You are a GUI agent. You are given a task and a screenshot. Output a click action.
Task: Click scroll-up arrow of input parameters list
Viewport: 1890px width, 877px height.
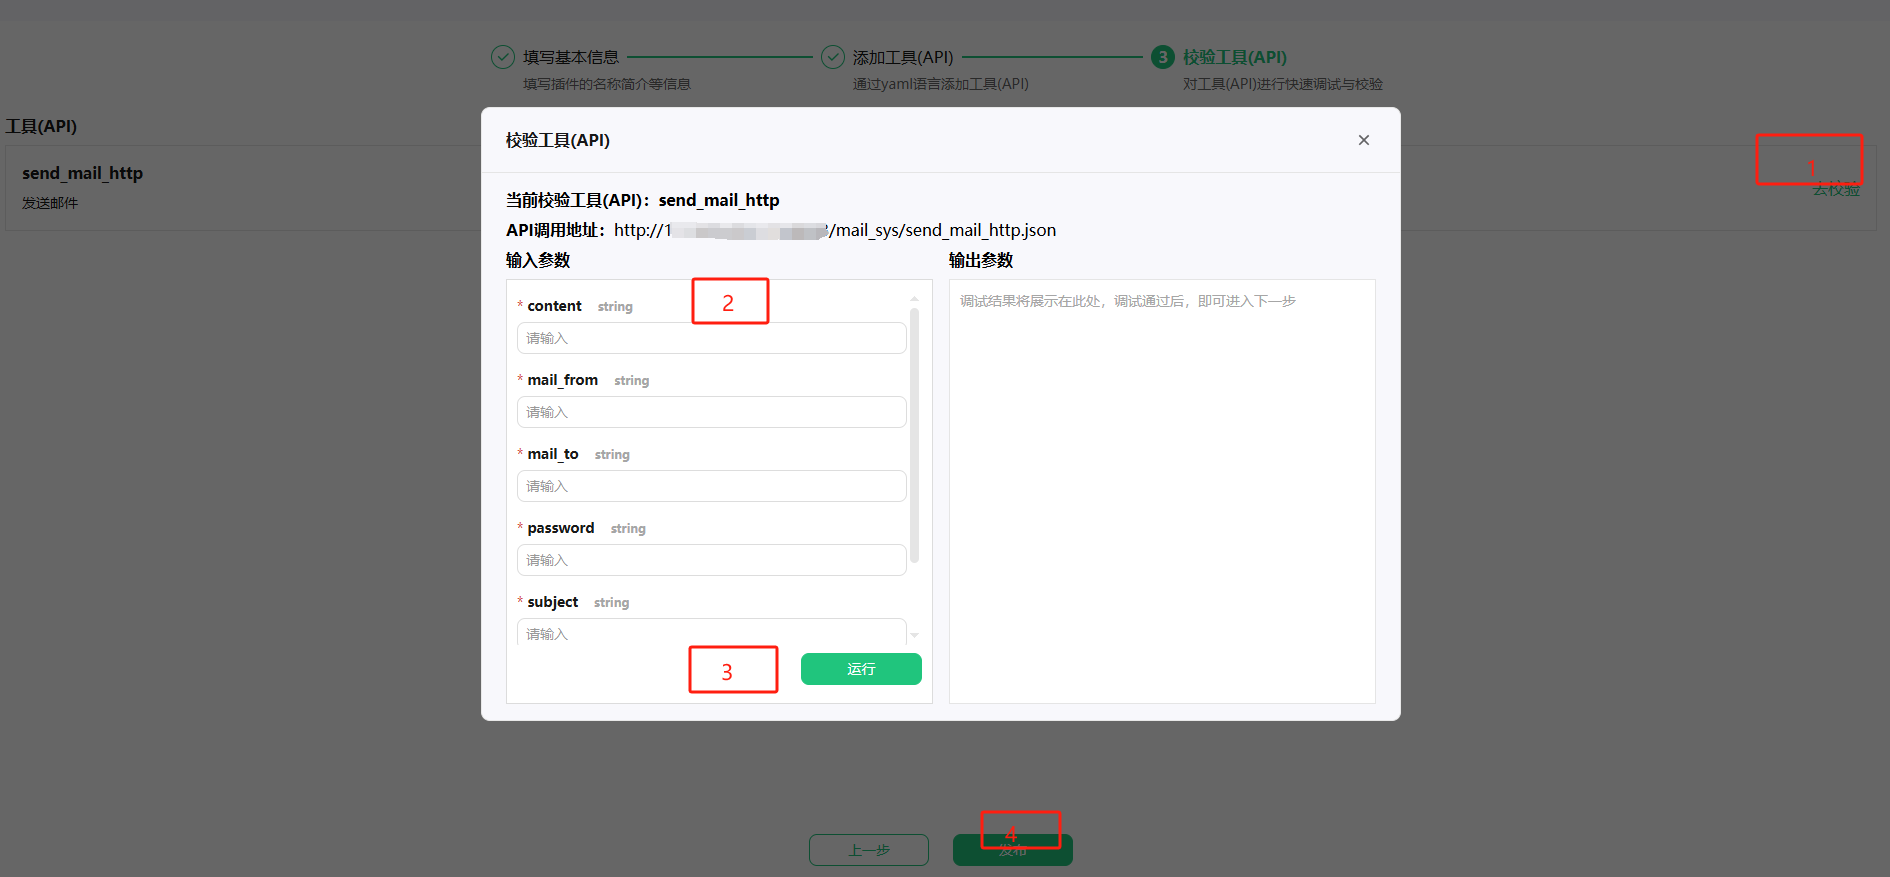(x=914, y=298)
